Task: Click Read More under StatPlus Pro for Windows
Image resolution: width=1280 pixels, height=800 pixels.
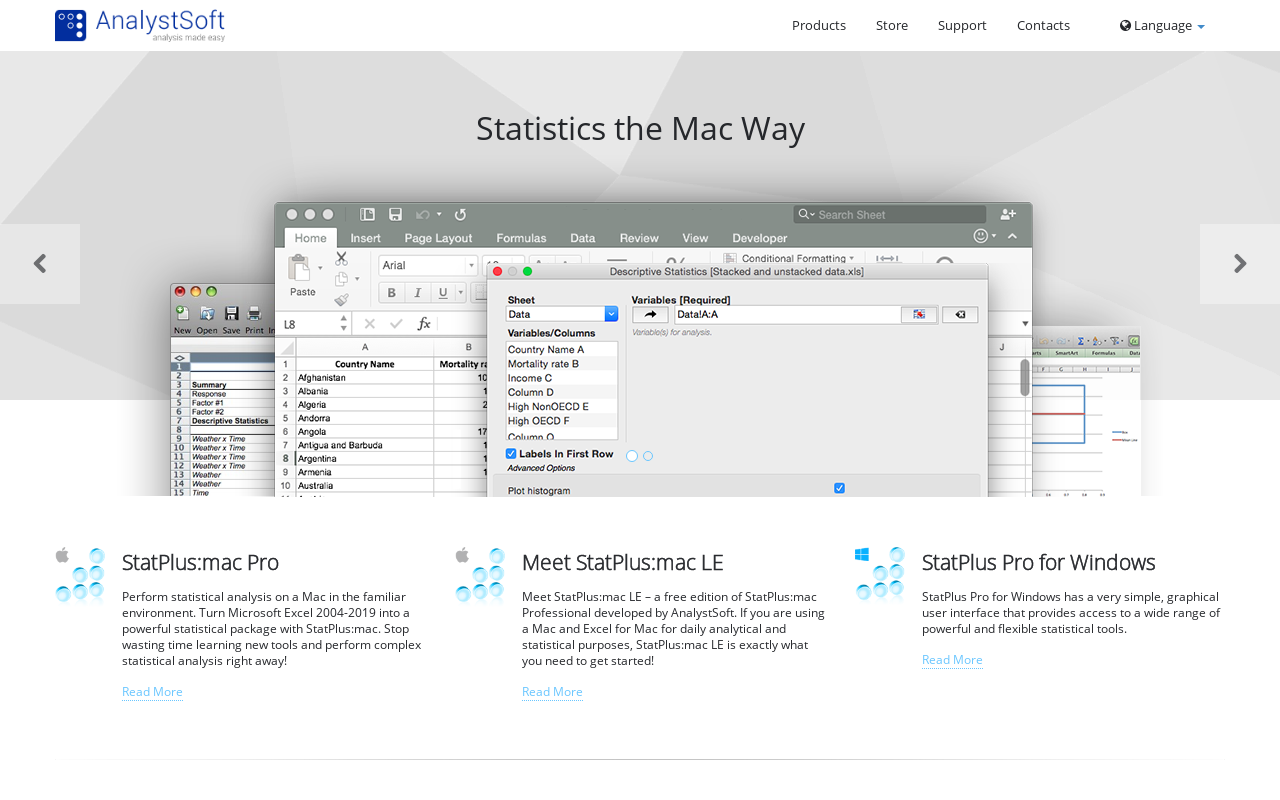Action: (x=952, y=659)
